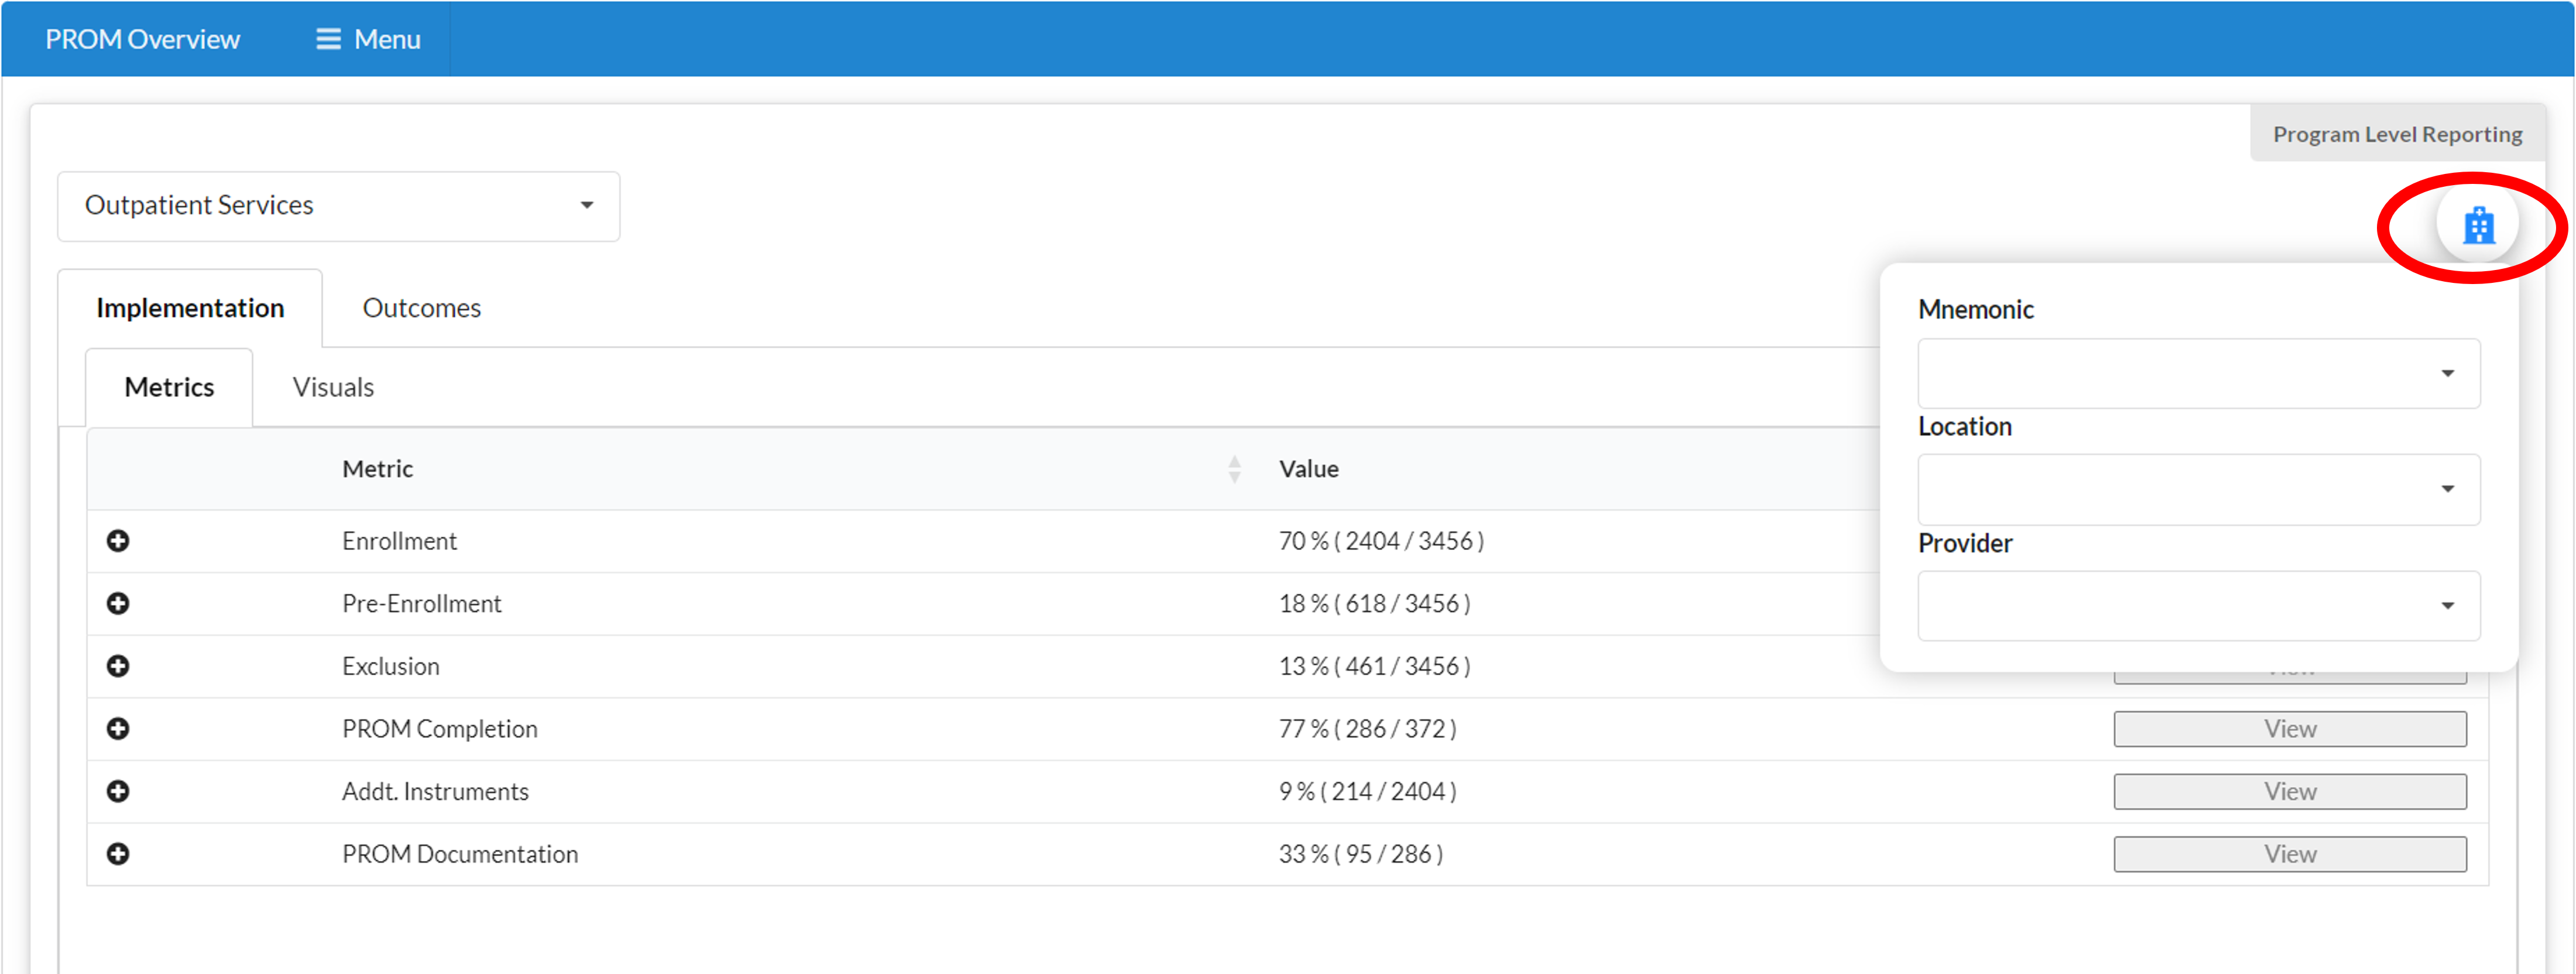Image resolution: width=2576 pixels, height=974 pixels.
Task: Sort by the Metric column arrows
Action: 1235,469
